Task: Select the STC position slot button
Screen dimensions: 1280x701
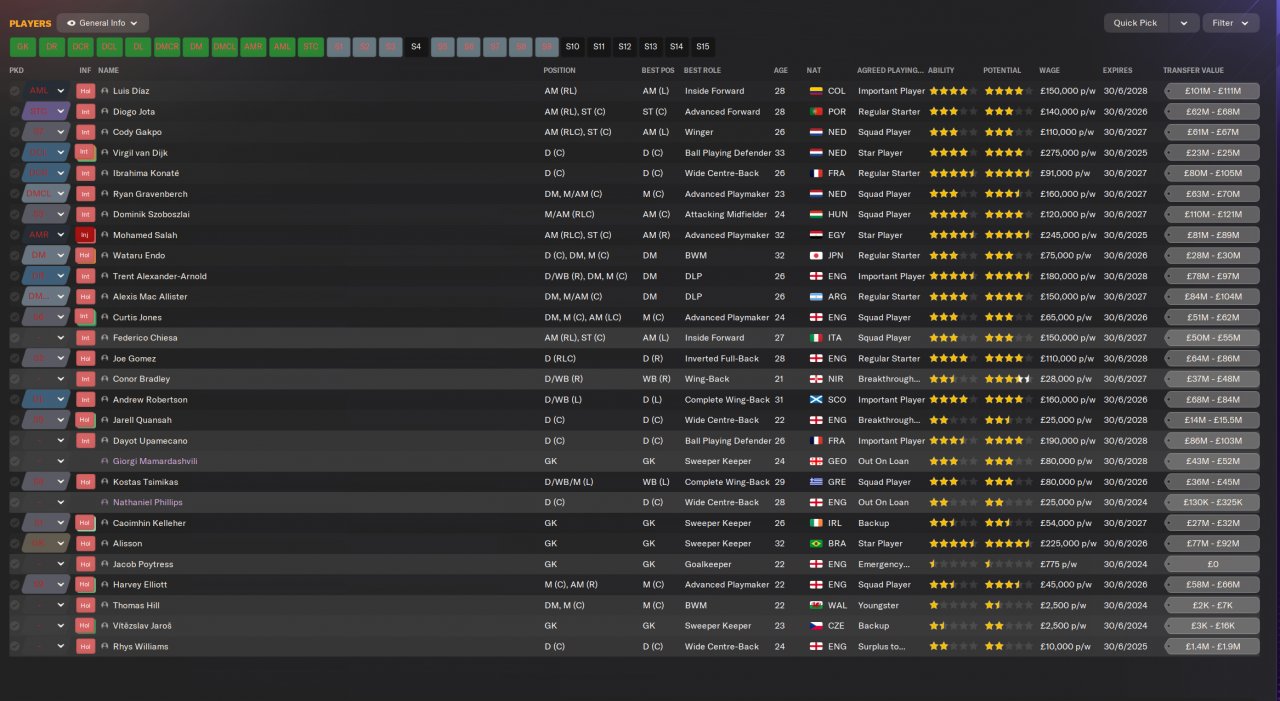Action: [311, 47]
